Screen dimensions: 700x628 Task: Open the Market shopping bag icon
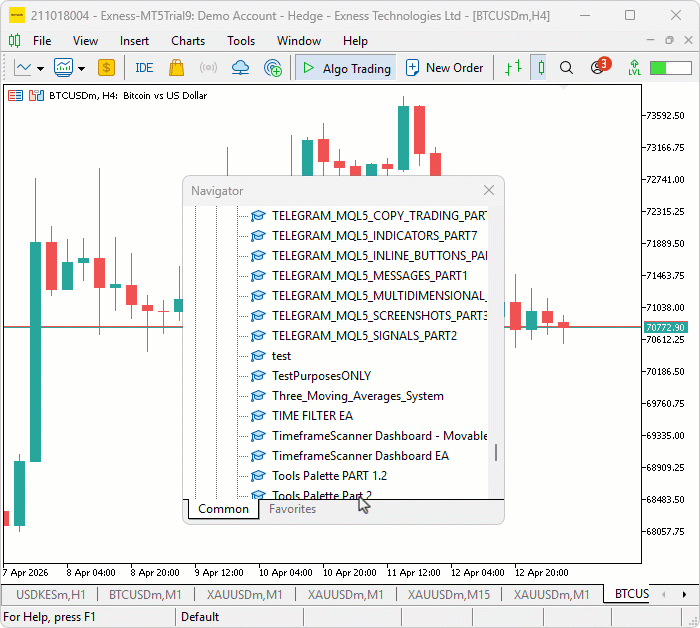click(176, 68)
